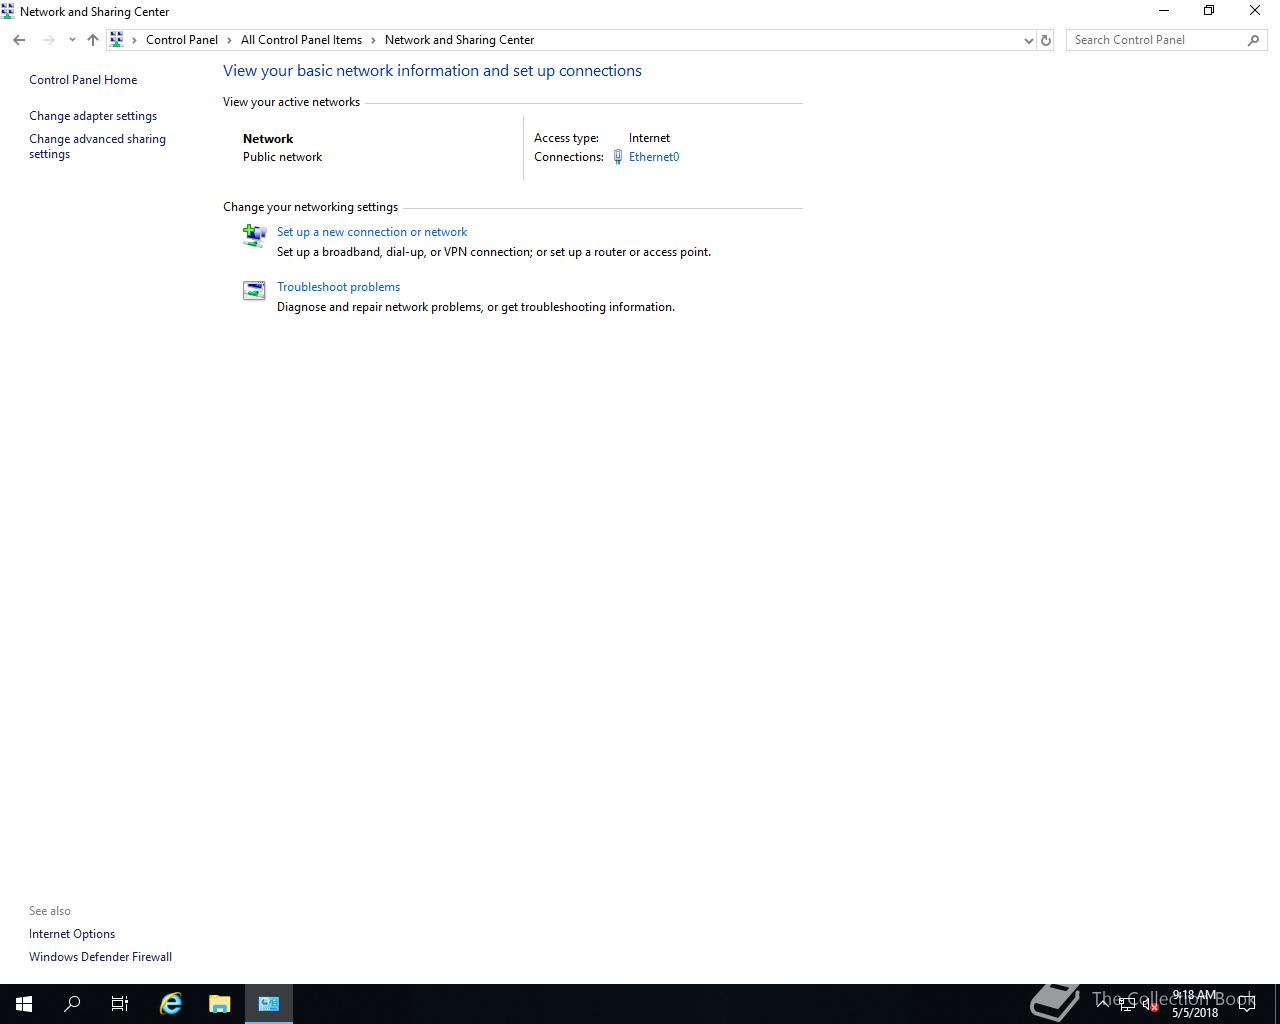Click the muted volume tray icon
This screenshot has height=1024, width=1280.
click(1150, 1005)
